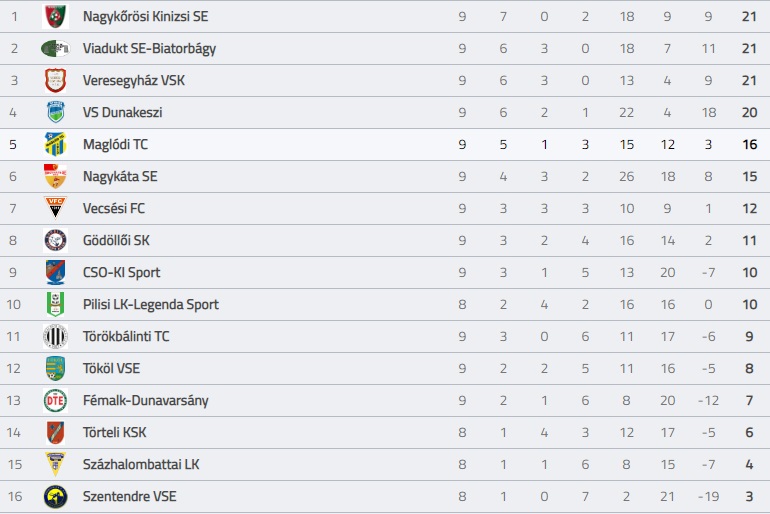770x514 pixels.
Task: Click the Veresegyház VSK crest icon
Action: (55, 80)
